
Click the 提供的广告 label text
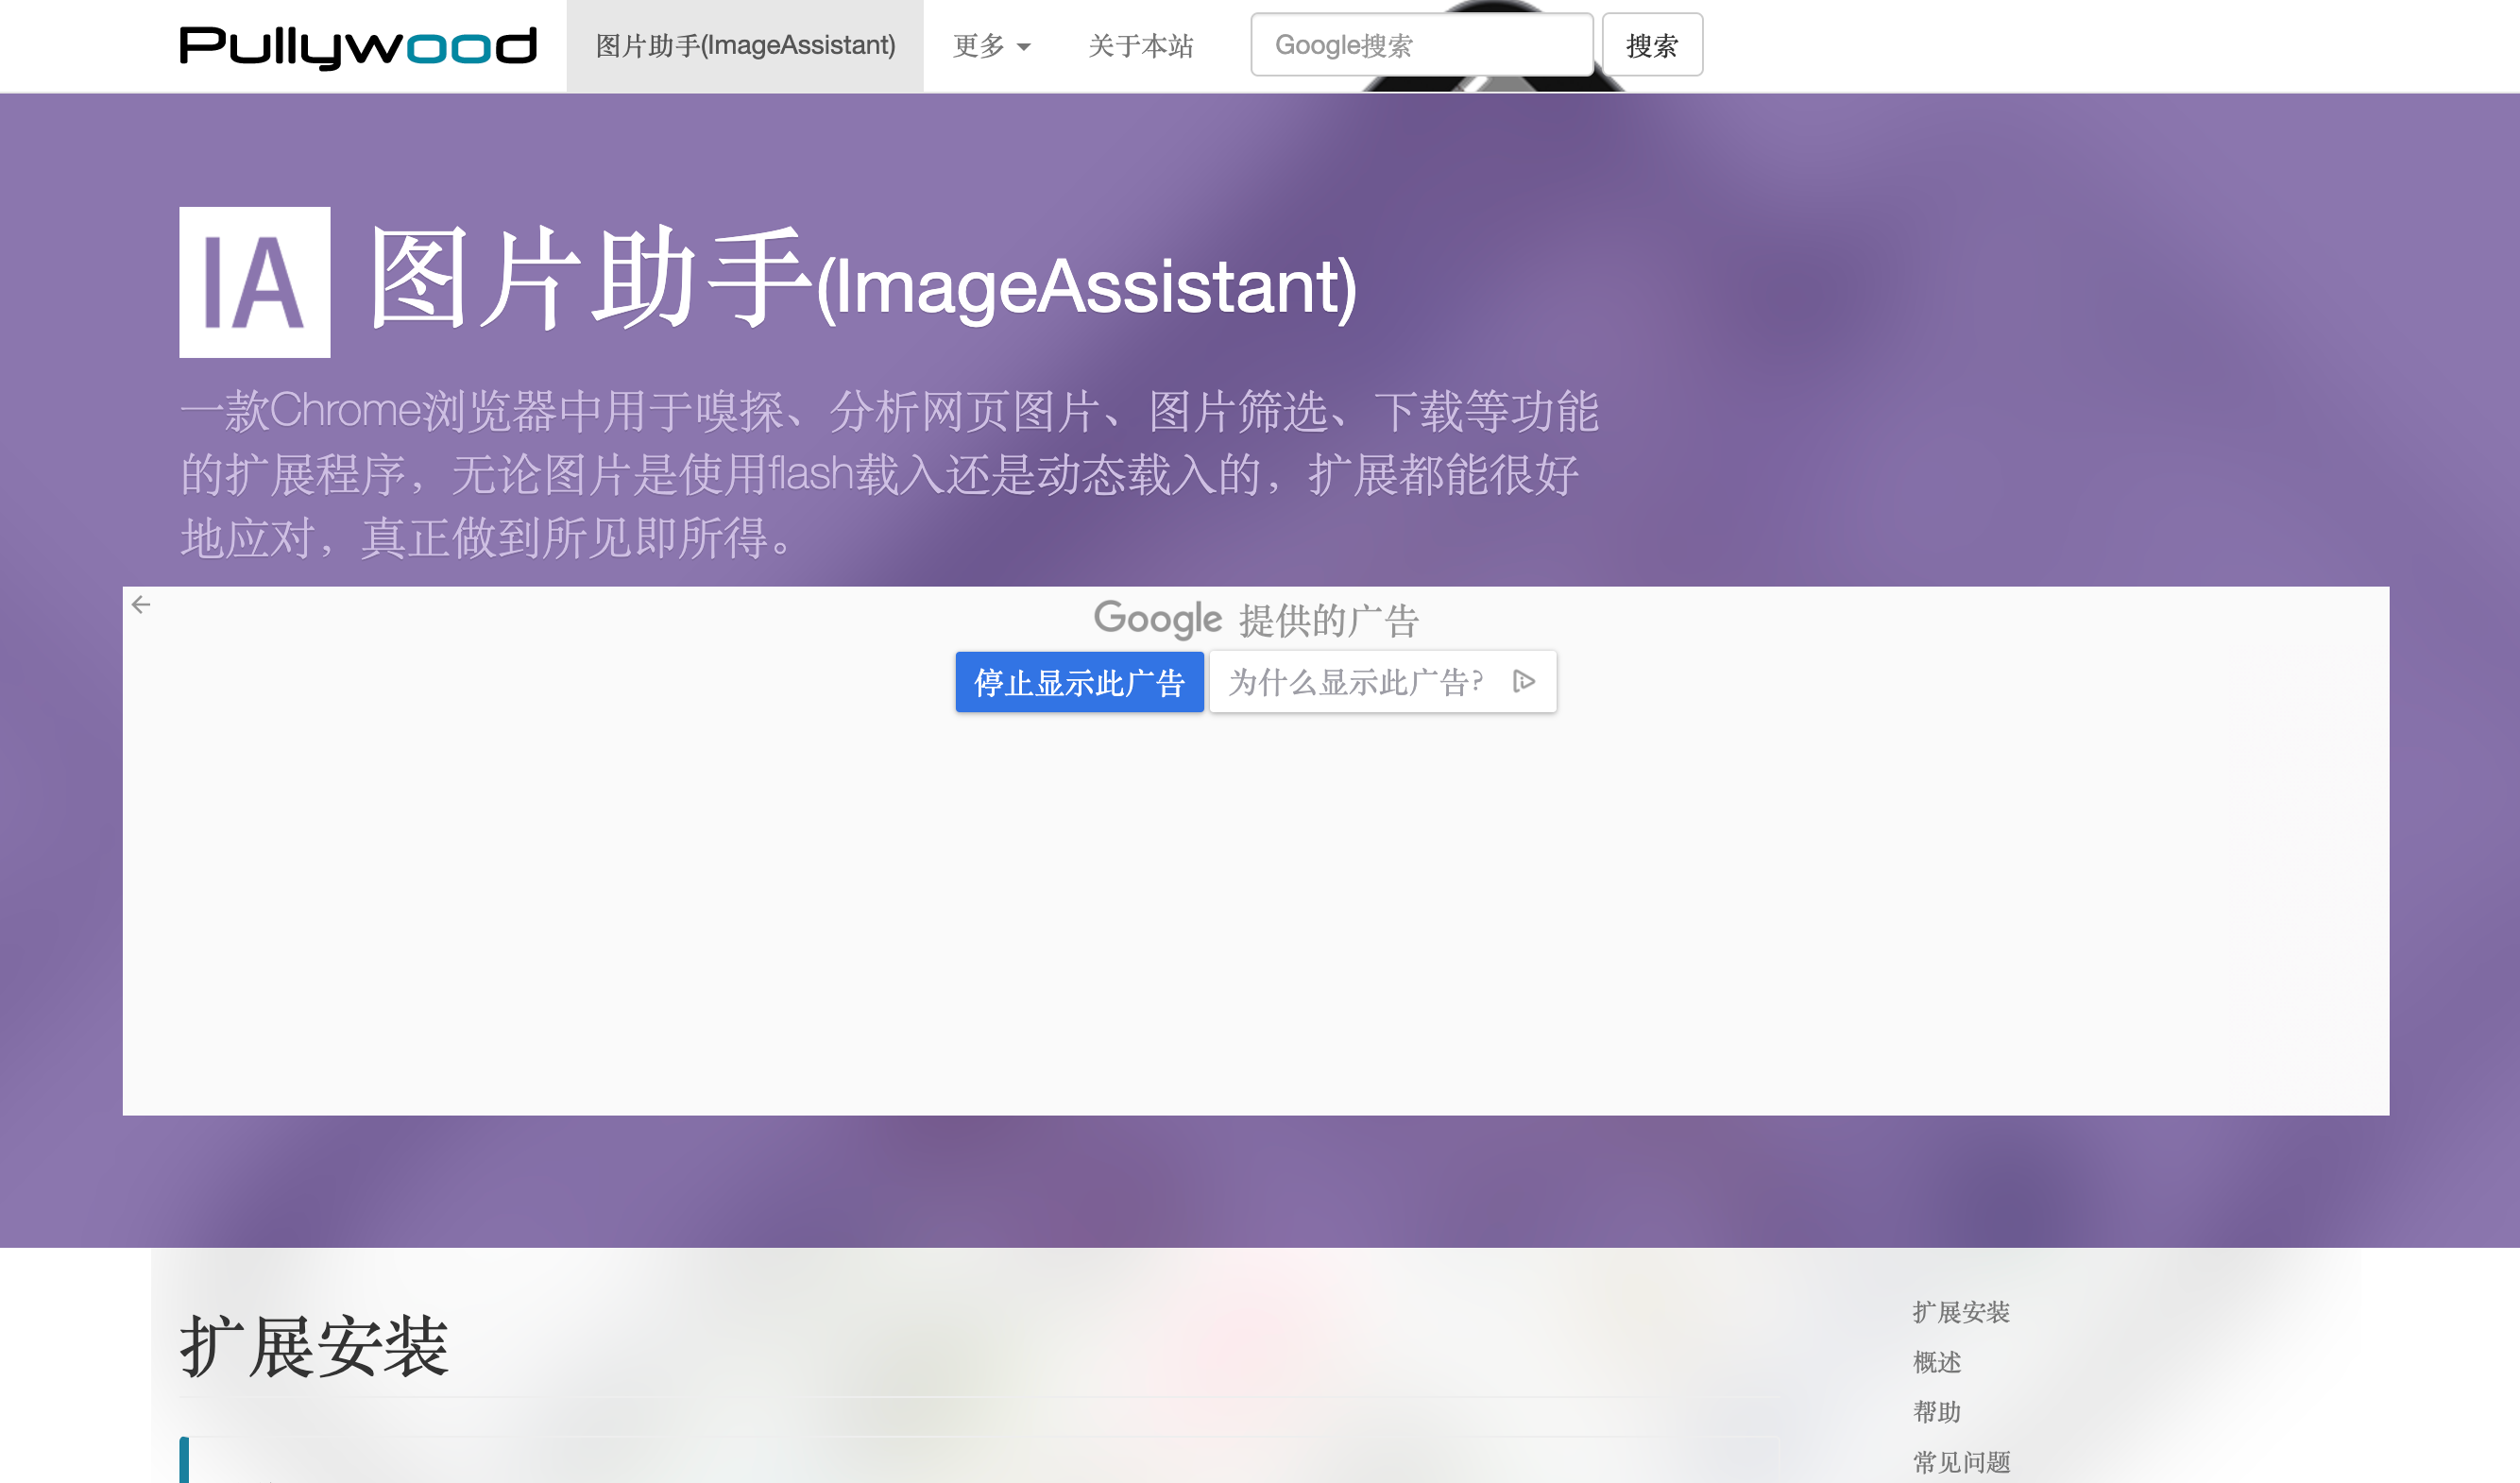pyautogui.click(x=1328, y=621)
